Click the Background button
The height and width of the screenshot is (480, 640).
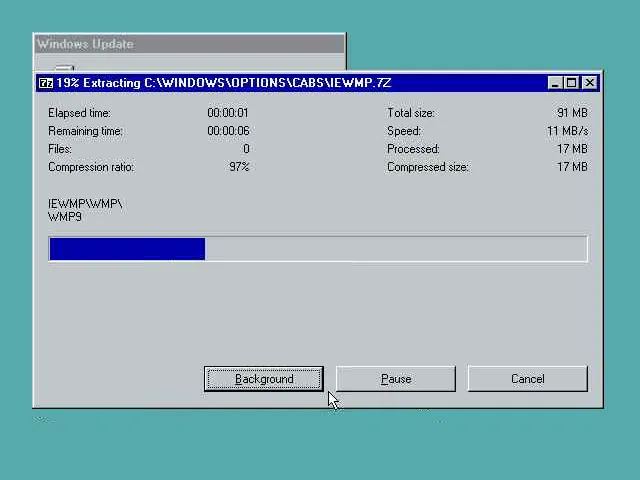pyautogui.click(x=264, y=379)
